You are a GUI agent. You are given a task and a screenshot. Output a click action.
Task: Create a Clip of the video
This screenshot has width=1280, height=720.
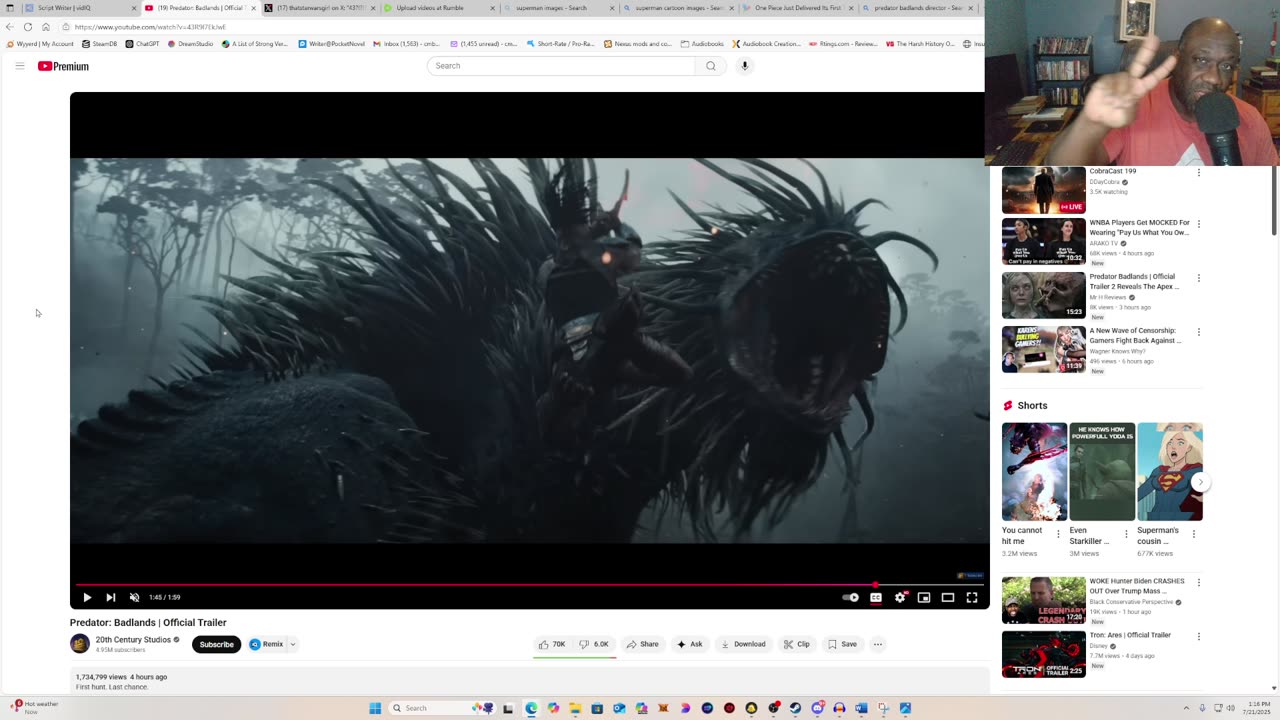[x=797, y=644]
